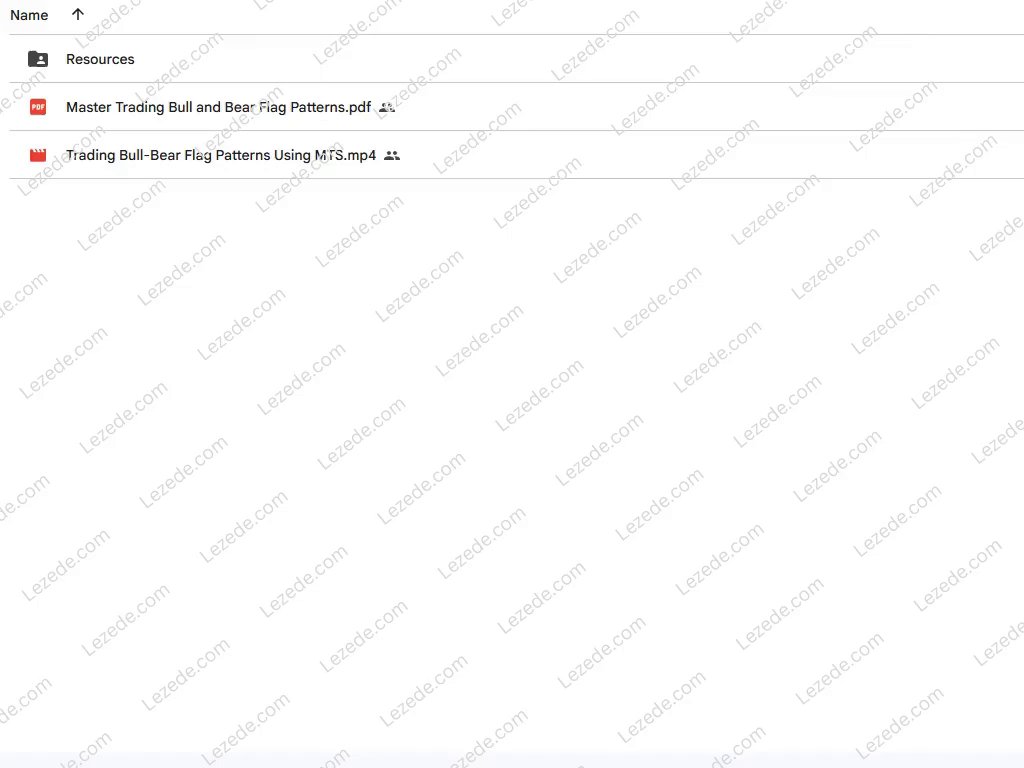Select the Resources folder name
Screen dimensions: 1024x768
[100, 59]
